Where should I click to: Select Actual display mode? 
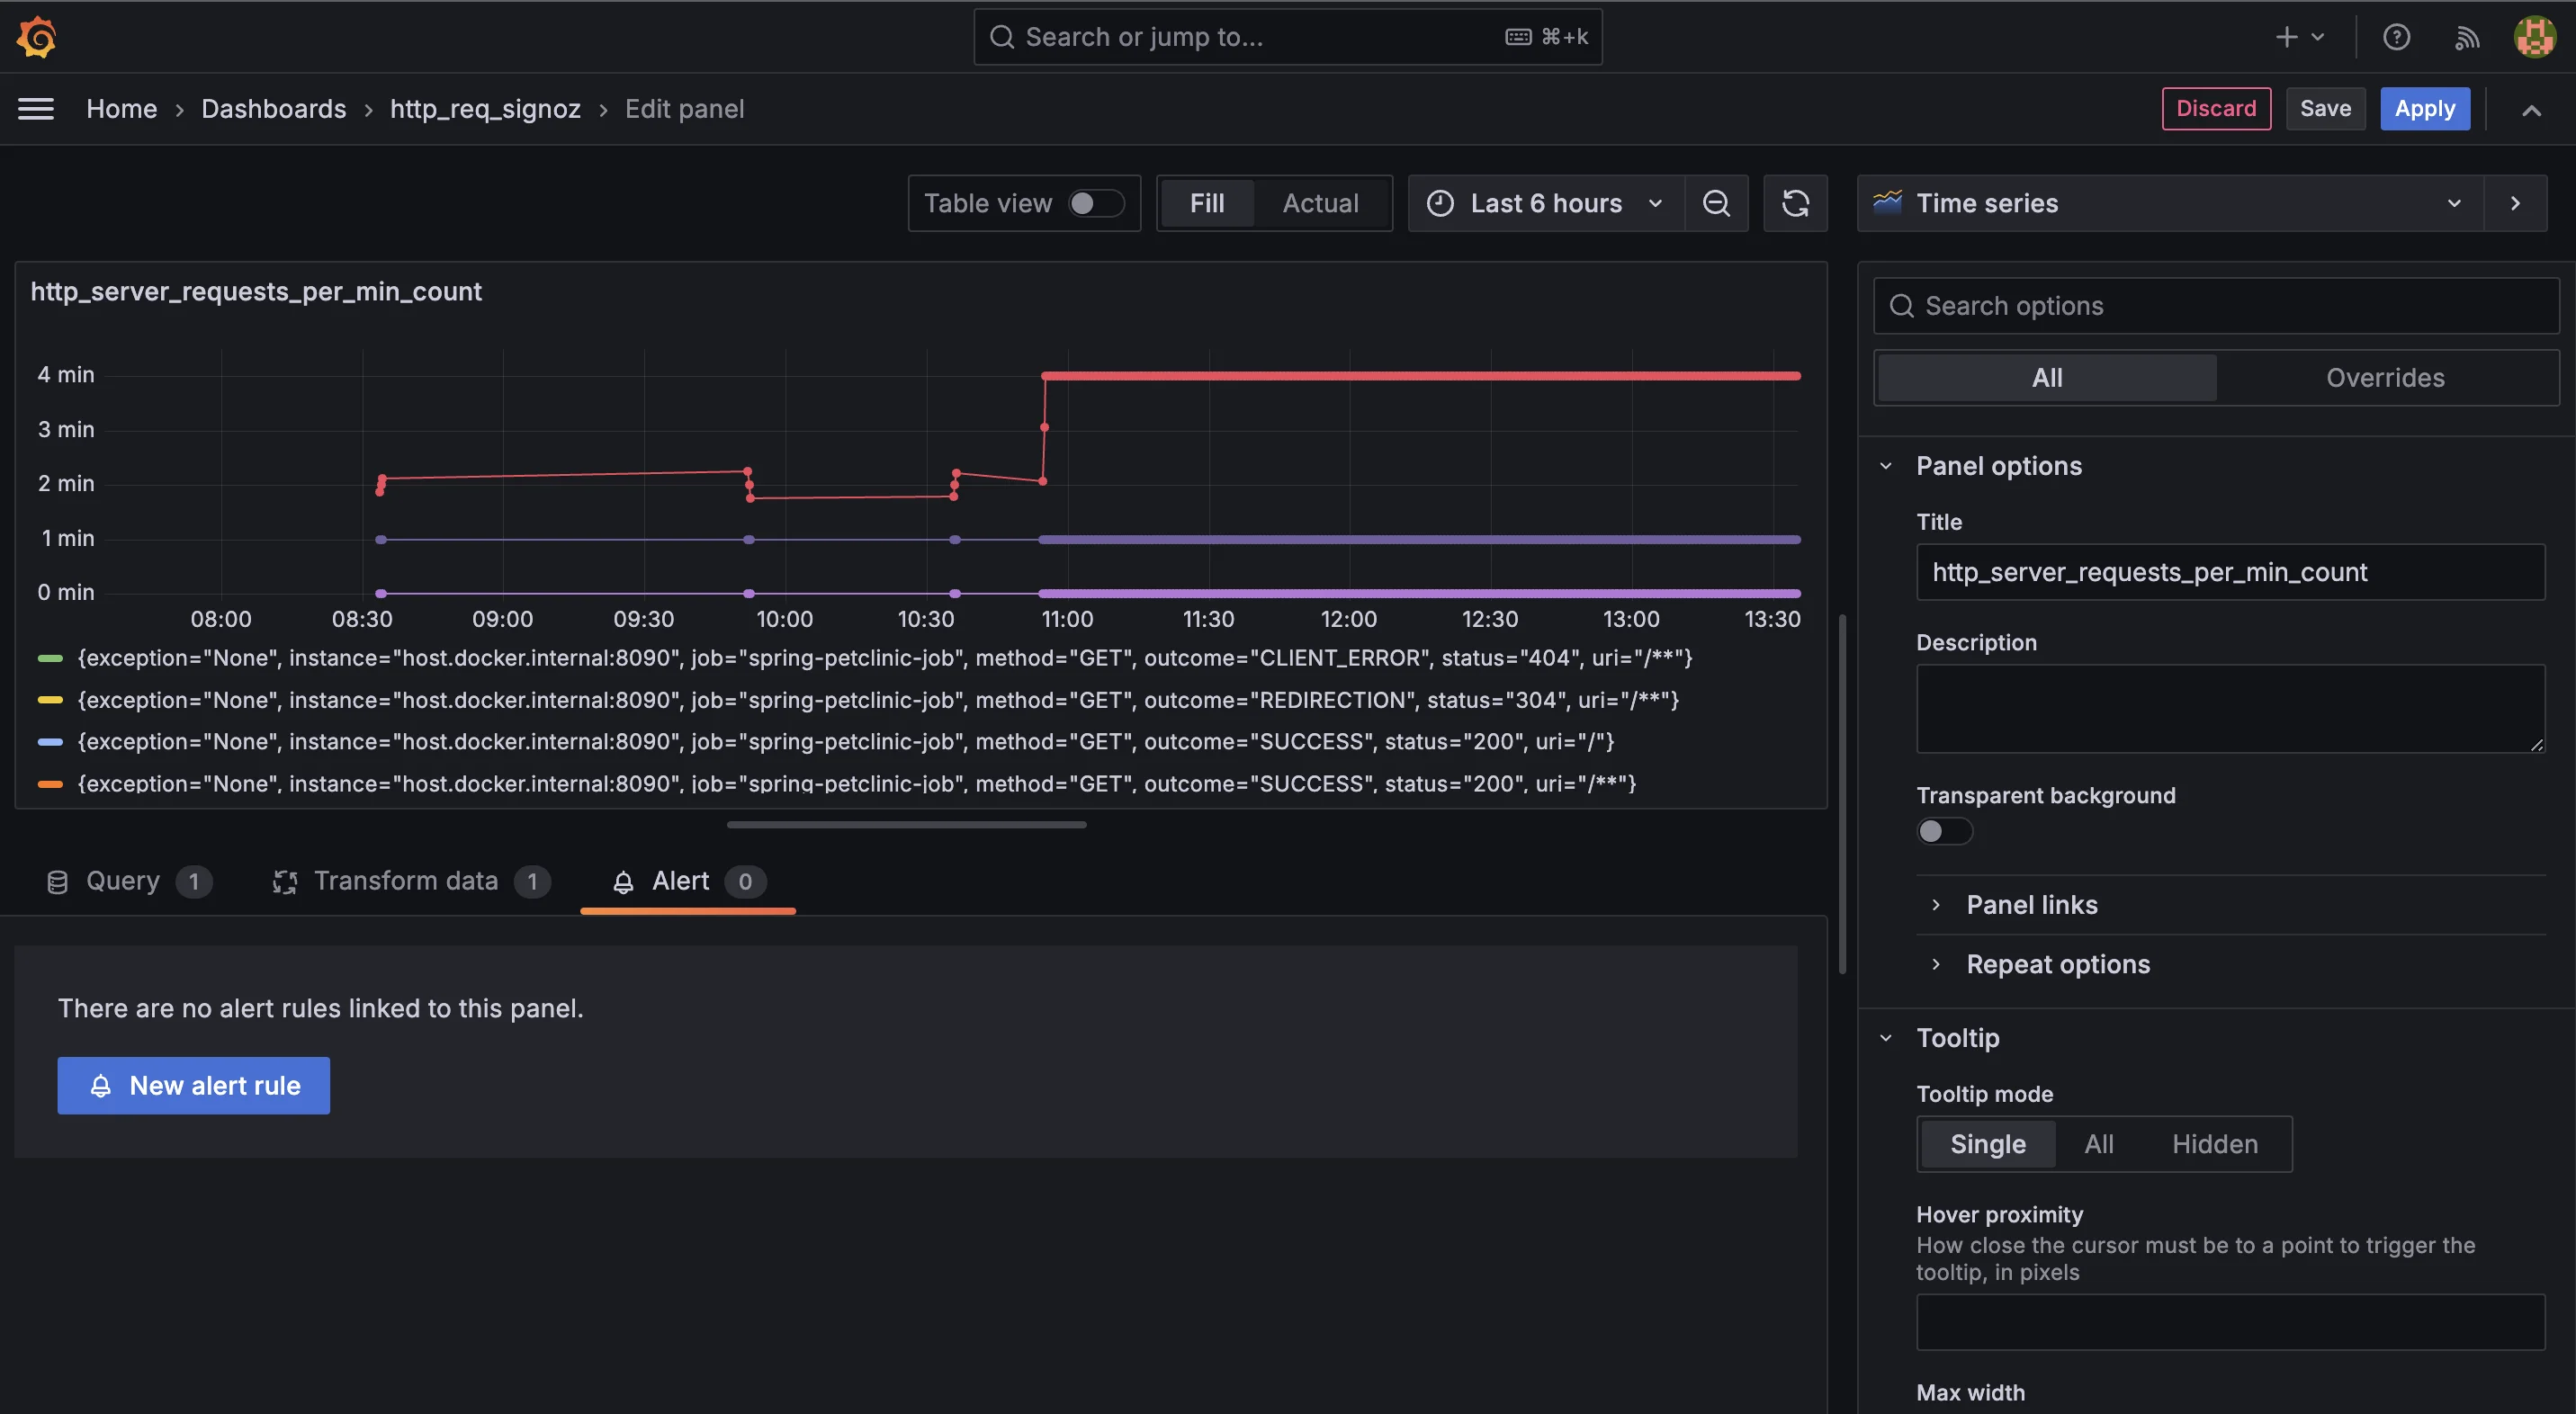coord(1320,203)
